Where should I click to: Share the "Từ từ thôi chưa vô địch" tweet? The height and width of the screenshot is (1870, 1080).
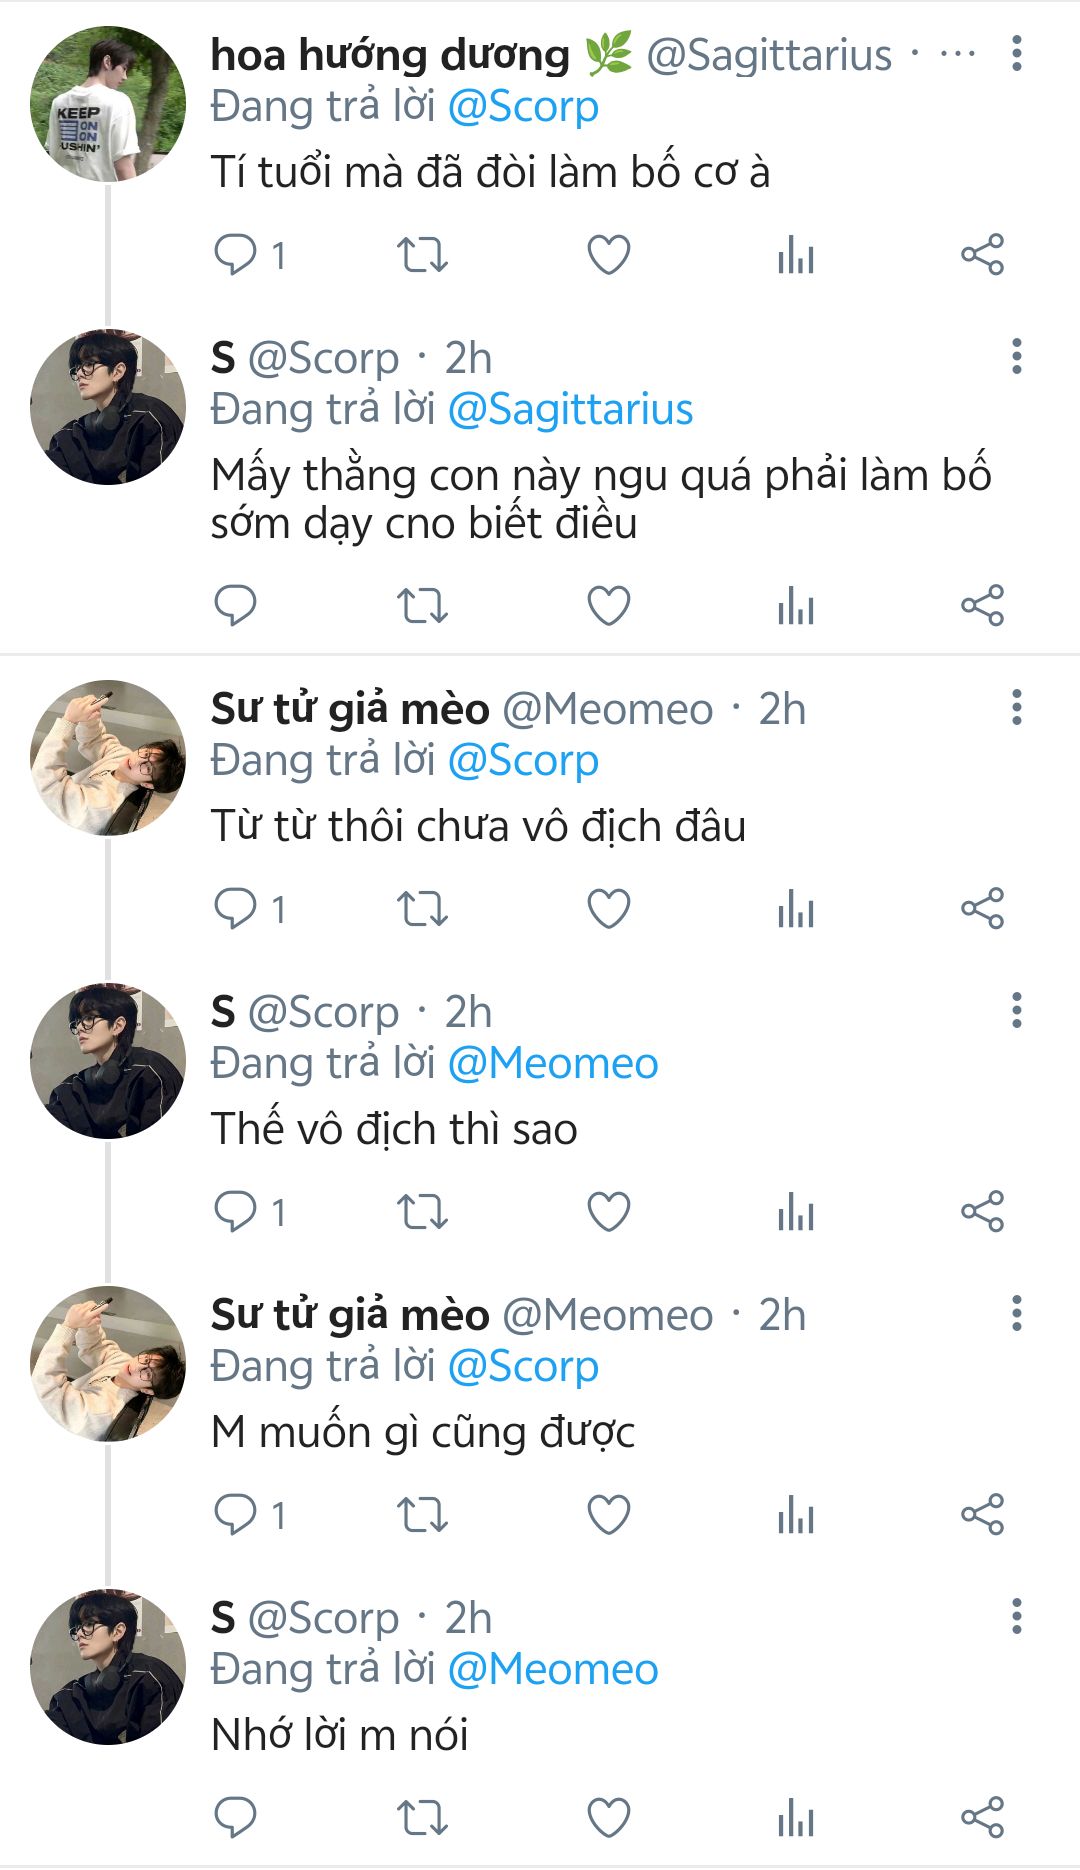tap(982, 909)
